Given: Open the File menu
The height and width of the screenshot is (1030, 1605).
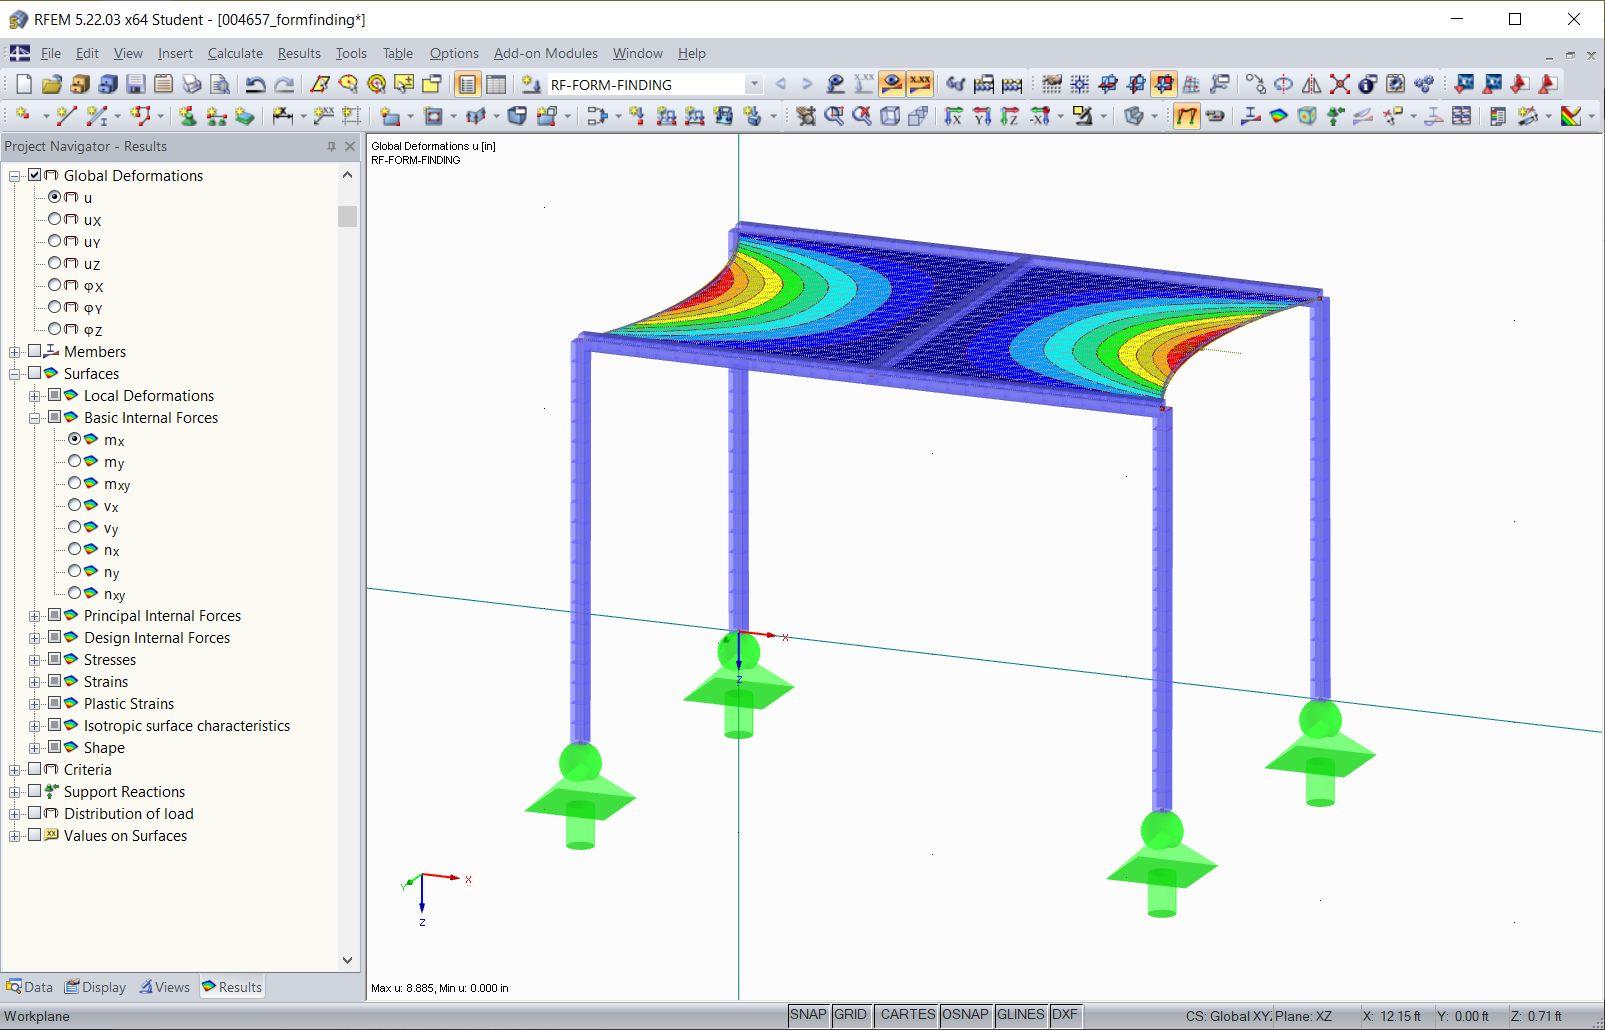Looking at the screenshot, I should click(x=51, y=54).
